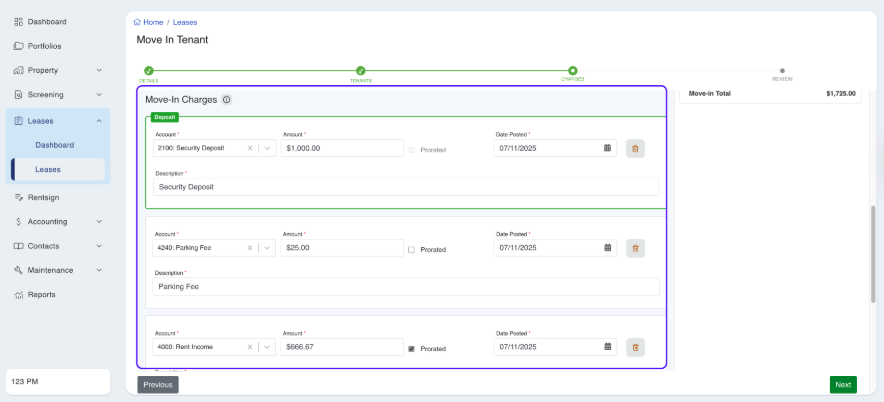Viewport: 884px width, 402px height.
Task: Click the page vertical scrollbar
Action: tap(873, 250)
